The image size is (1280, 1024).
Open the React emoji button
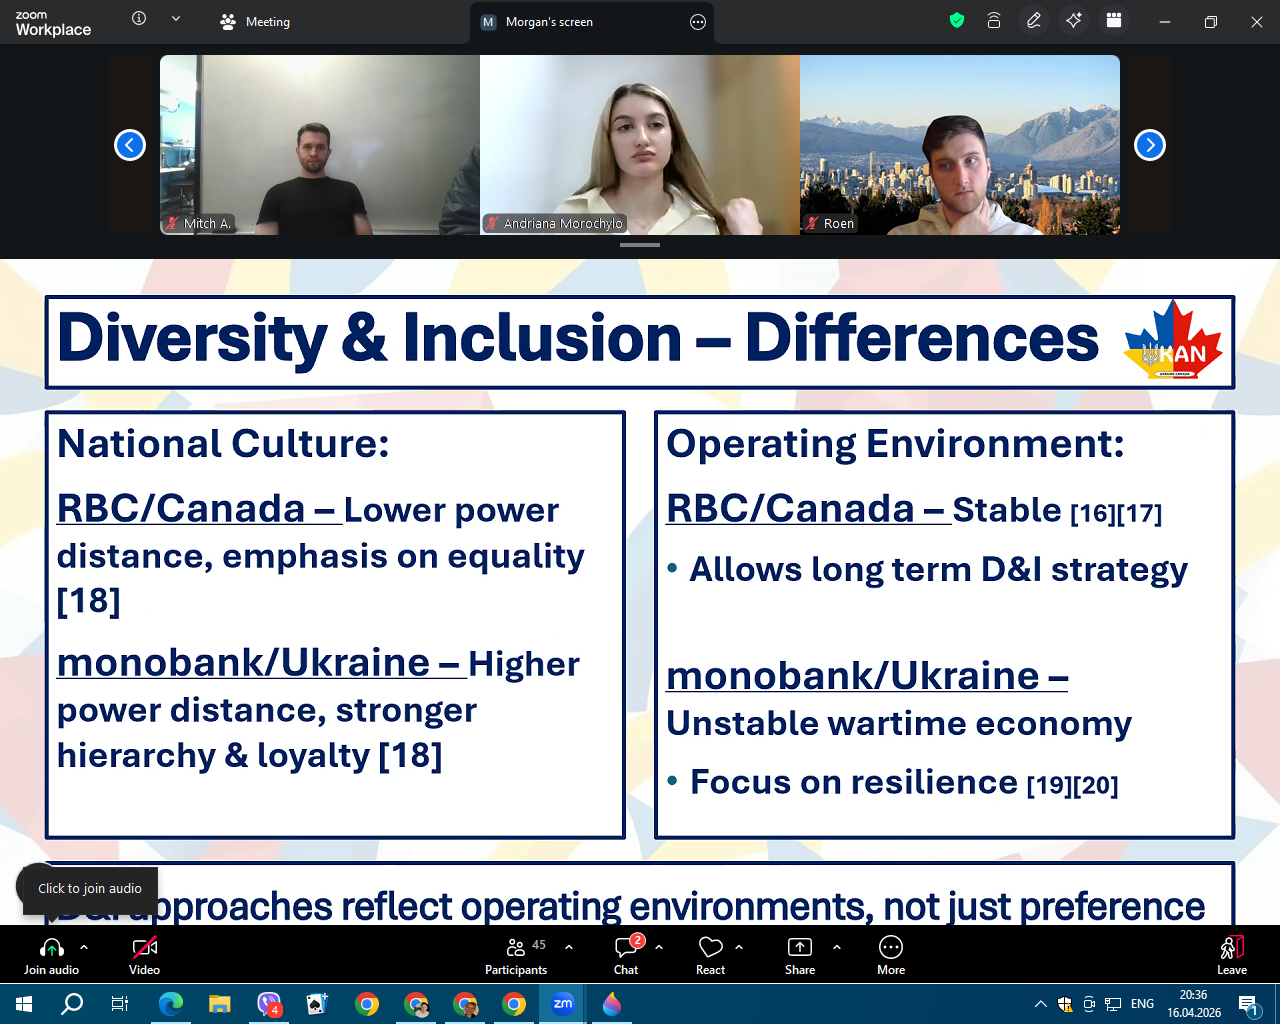pyautogui.click(x=710, y=954)
